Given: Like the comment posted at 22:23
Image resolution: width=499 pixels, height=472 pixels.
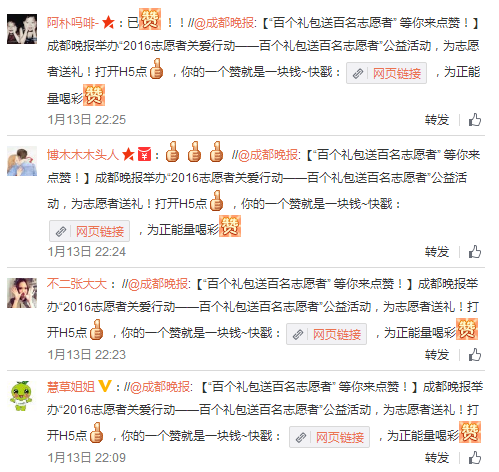Looking at the screenshot, I should [x=475, y=355].
